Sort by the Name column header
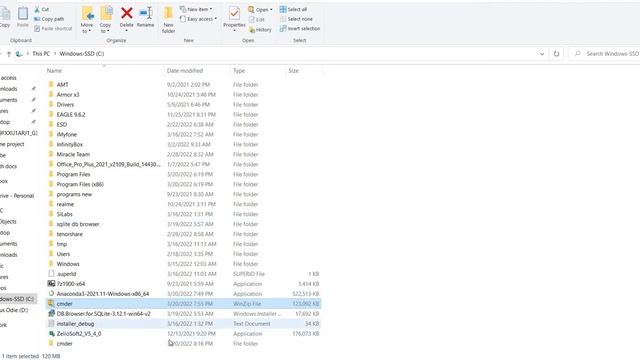 (x=54, y=71)
